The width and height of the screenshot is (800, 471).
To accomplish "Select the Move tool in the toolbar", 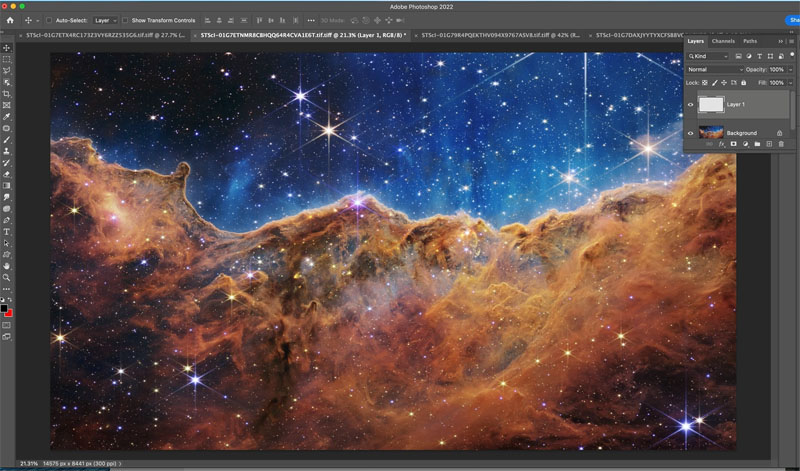I will pyautogui.click(x=7, y=47).
